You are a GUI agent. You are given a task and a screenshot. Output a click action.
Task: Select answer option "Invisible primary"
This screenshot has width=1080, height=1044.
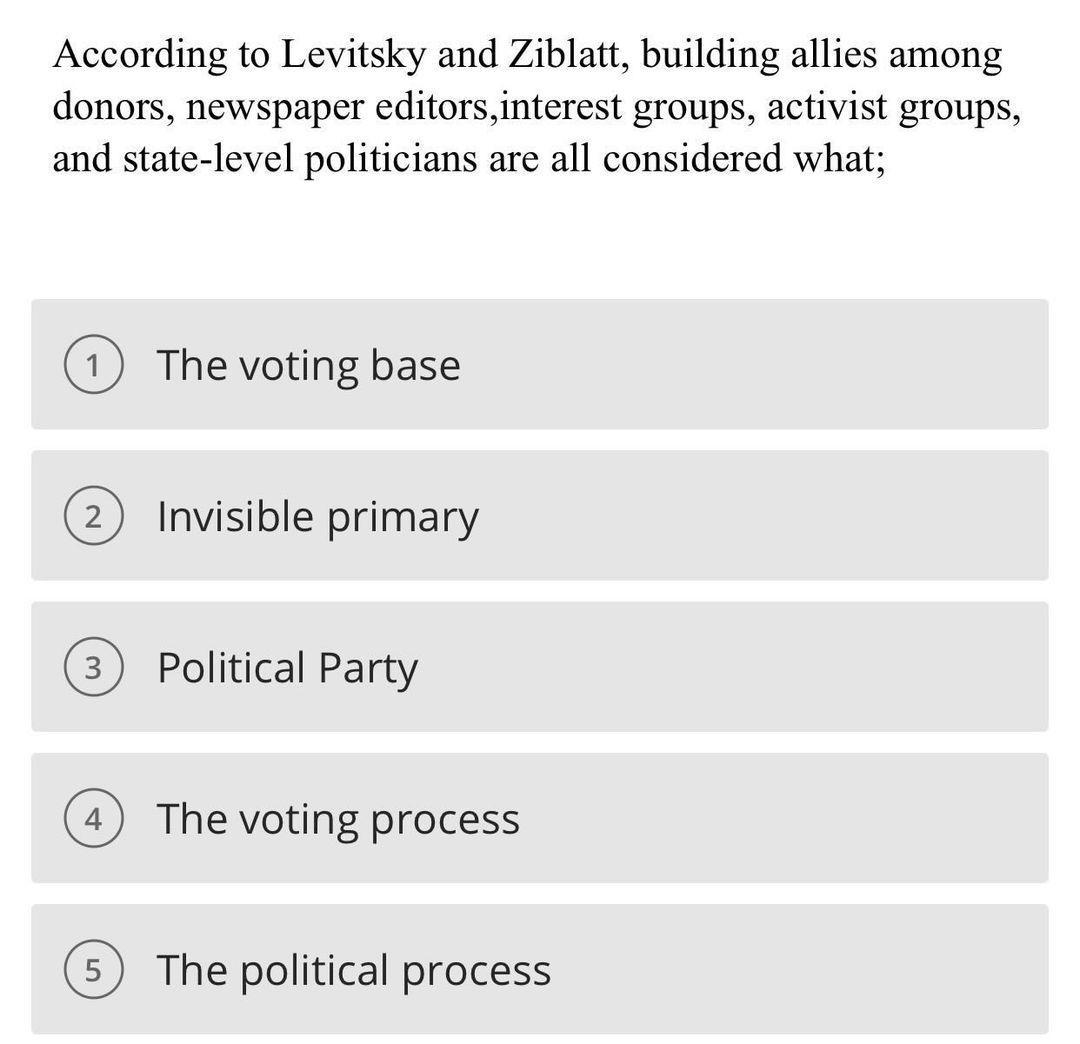tap(540, 516)
